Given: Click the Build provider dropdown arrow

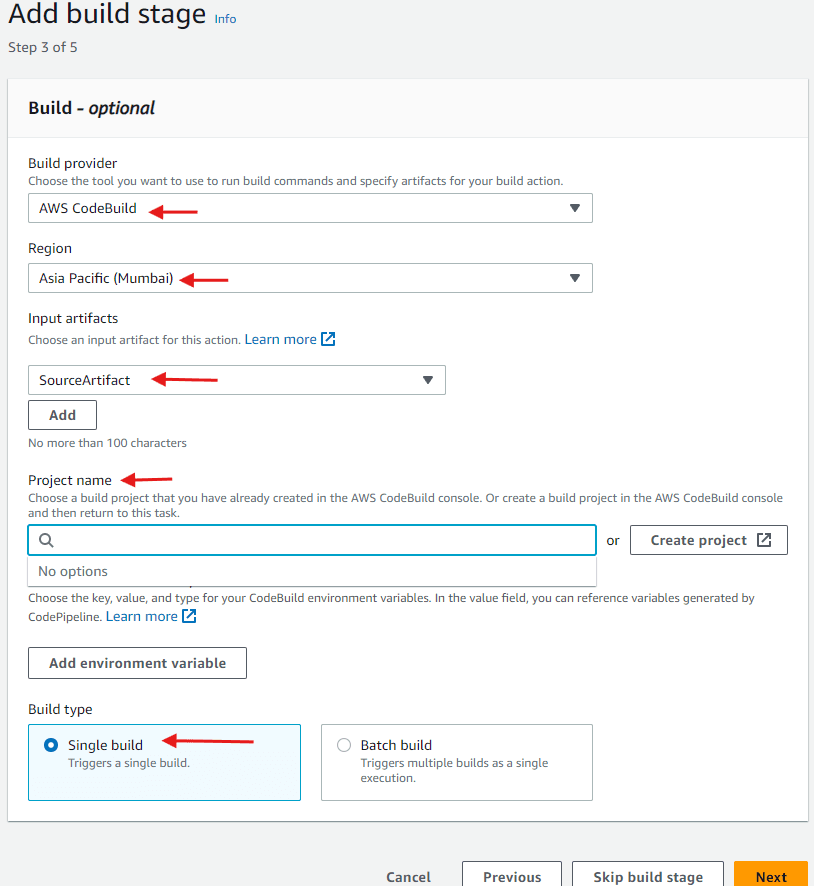Looking at the screenshot, I should pos(574,208).
